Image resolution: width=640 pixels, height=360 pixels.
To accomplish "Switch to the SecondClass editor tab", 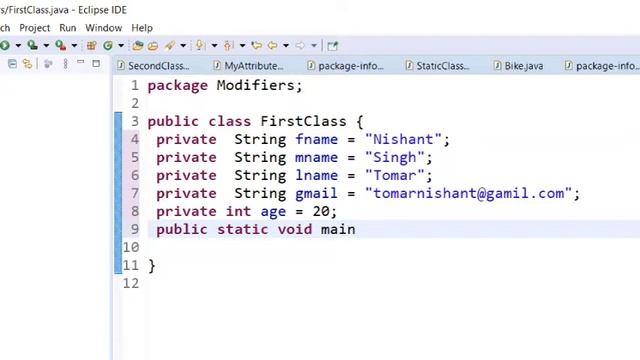I will coord(153,66).
